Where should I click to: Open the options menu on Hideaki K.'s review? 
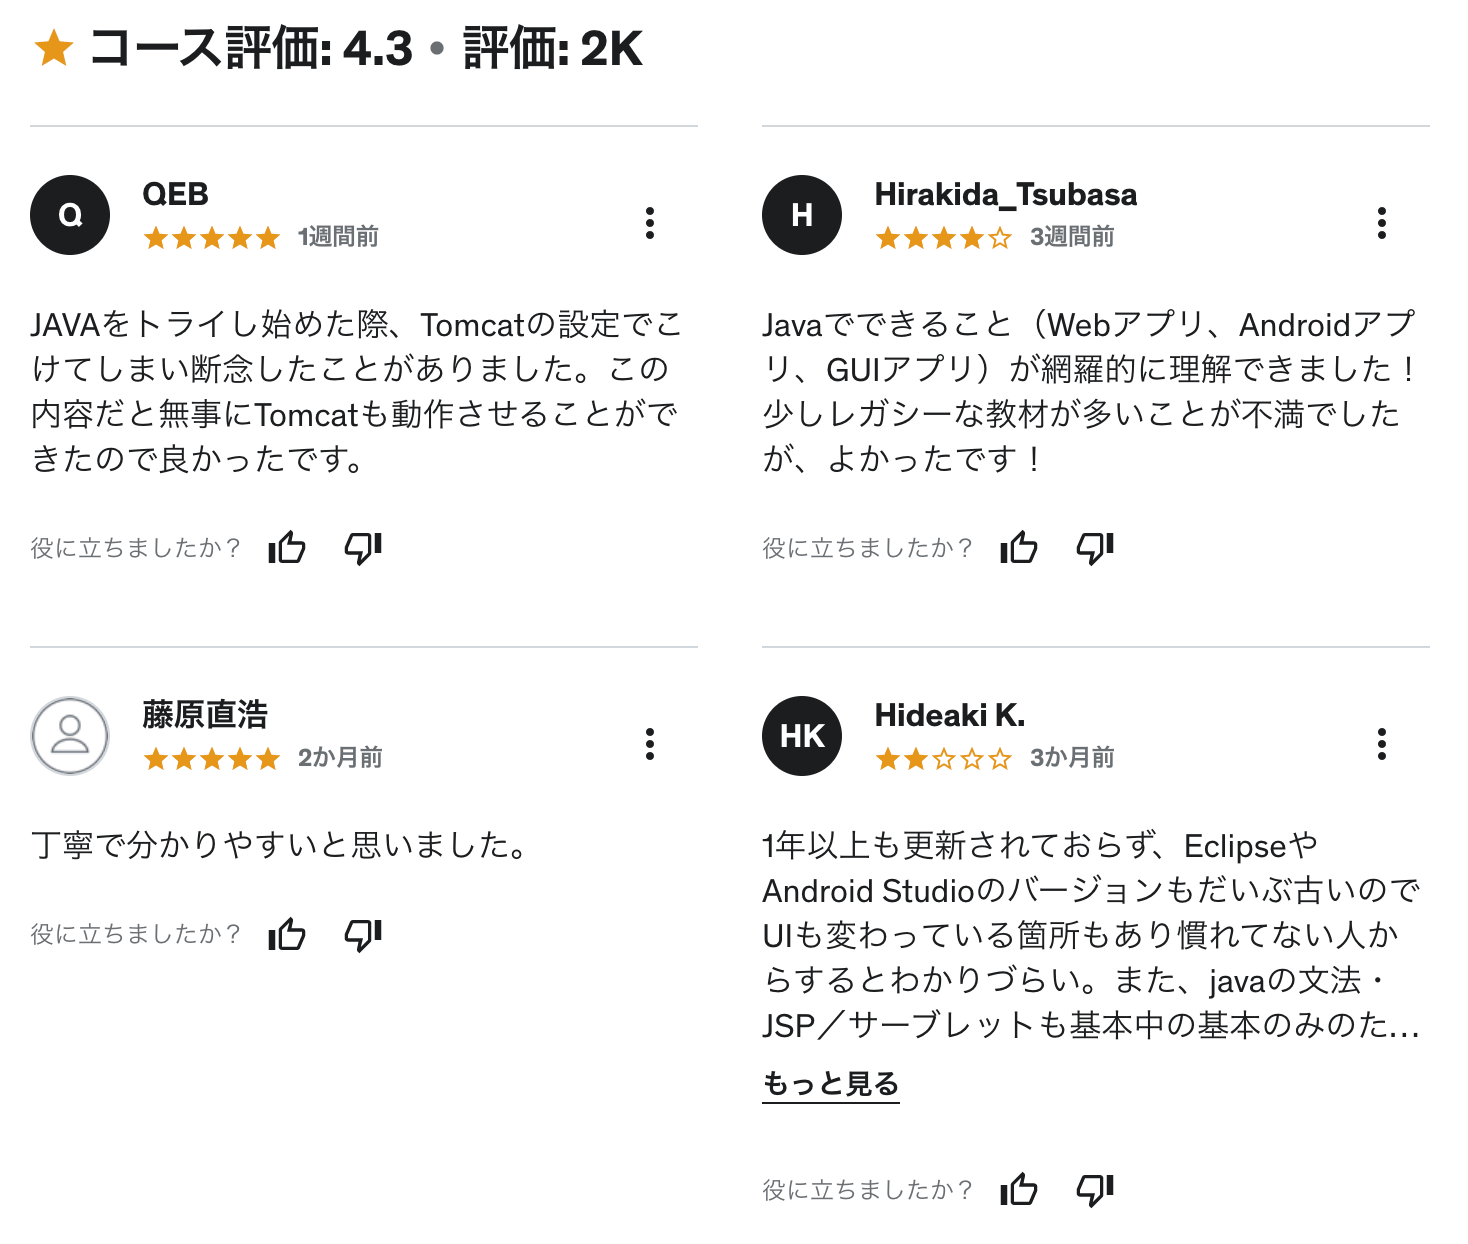[x=1382, y=744]
